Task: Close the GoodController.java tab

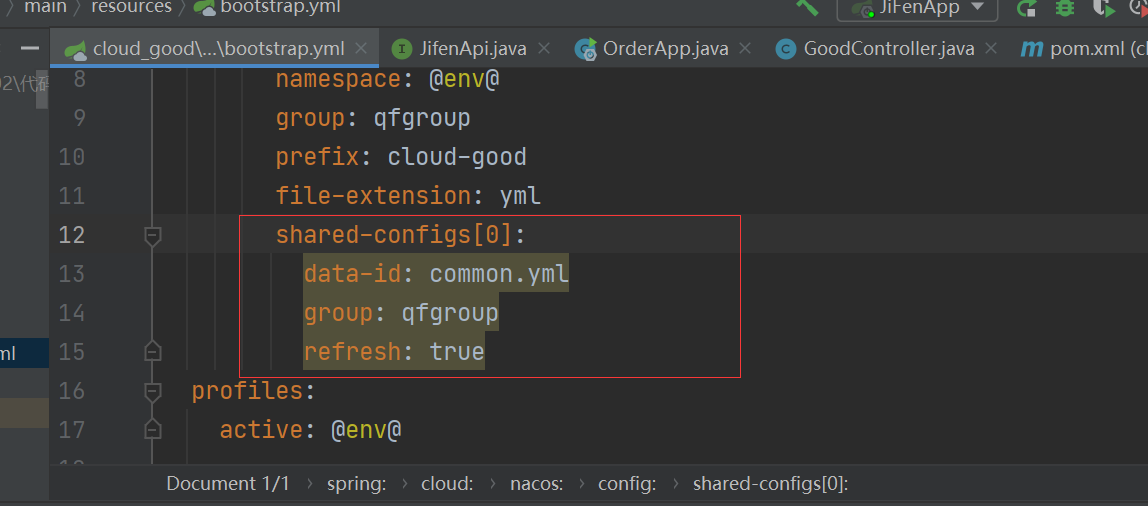Action: pos(992,48)
